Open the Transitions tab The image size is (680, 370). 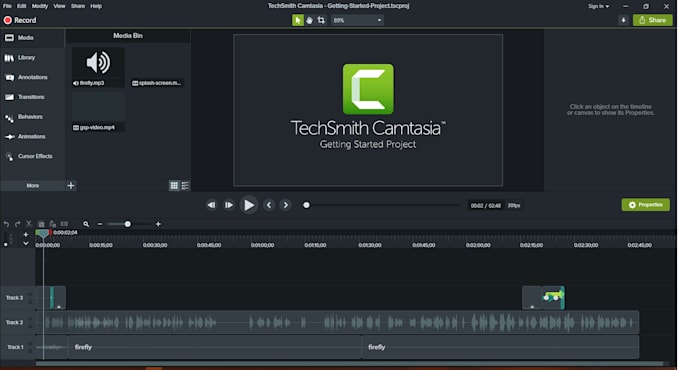[x=33, y=97]
